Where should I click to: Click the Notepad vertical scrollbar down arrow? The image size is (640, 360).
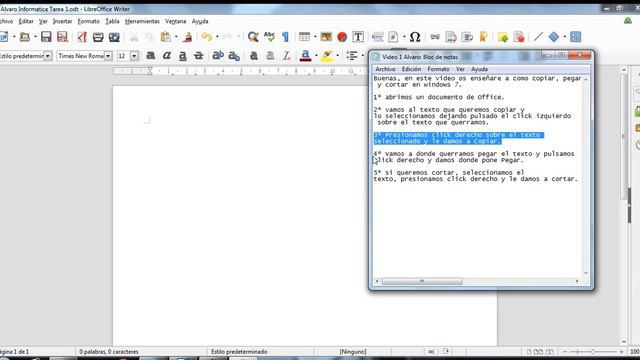click(x=586, y=273)
